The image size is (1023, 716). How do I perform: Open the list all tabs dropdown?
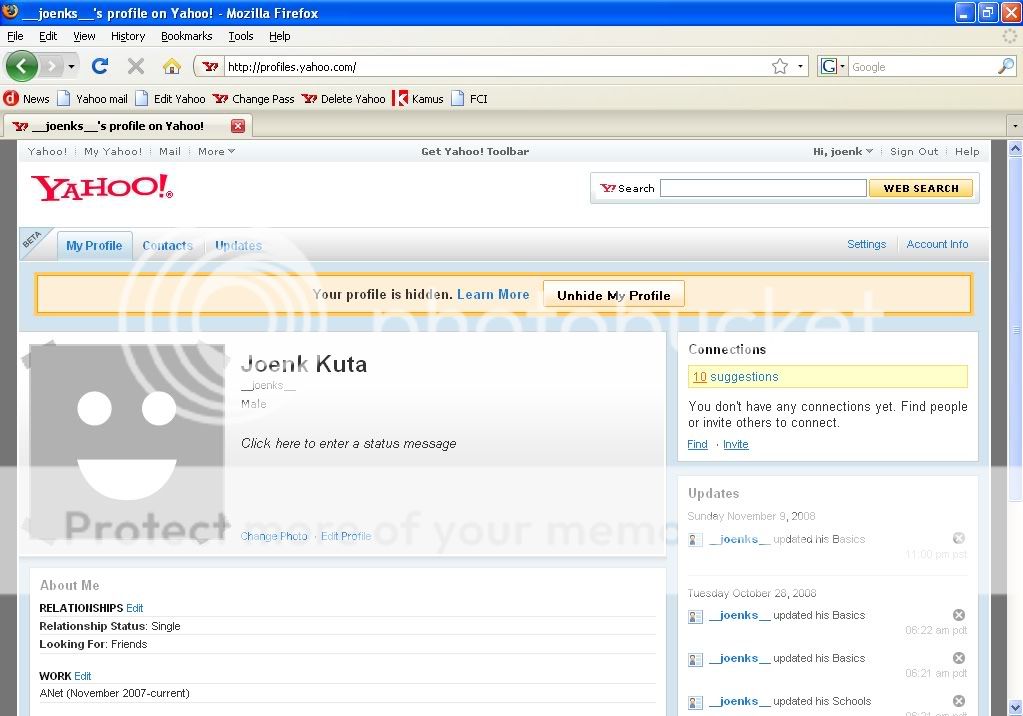tap(1015, 125)
